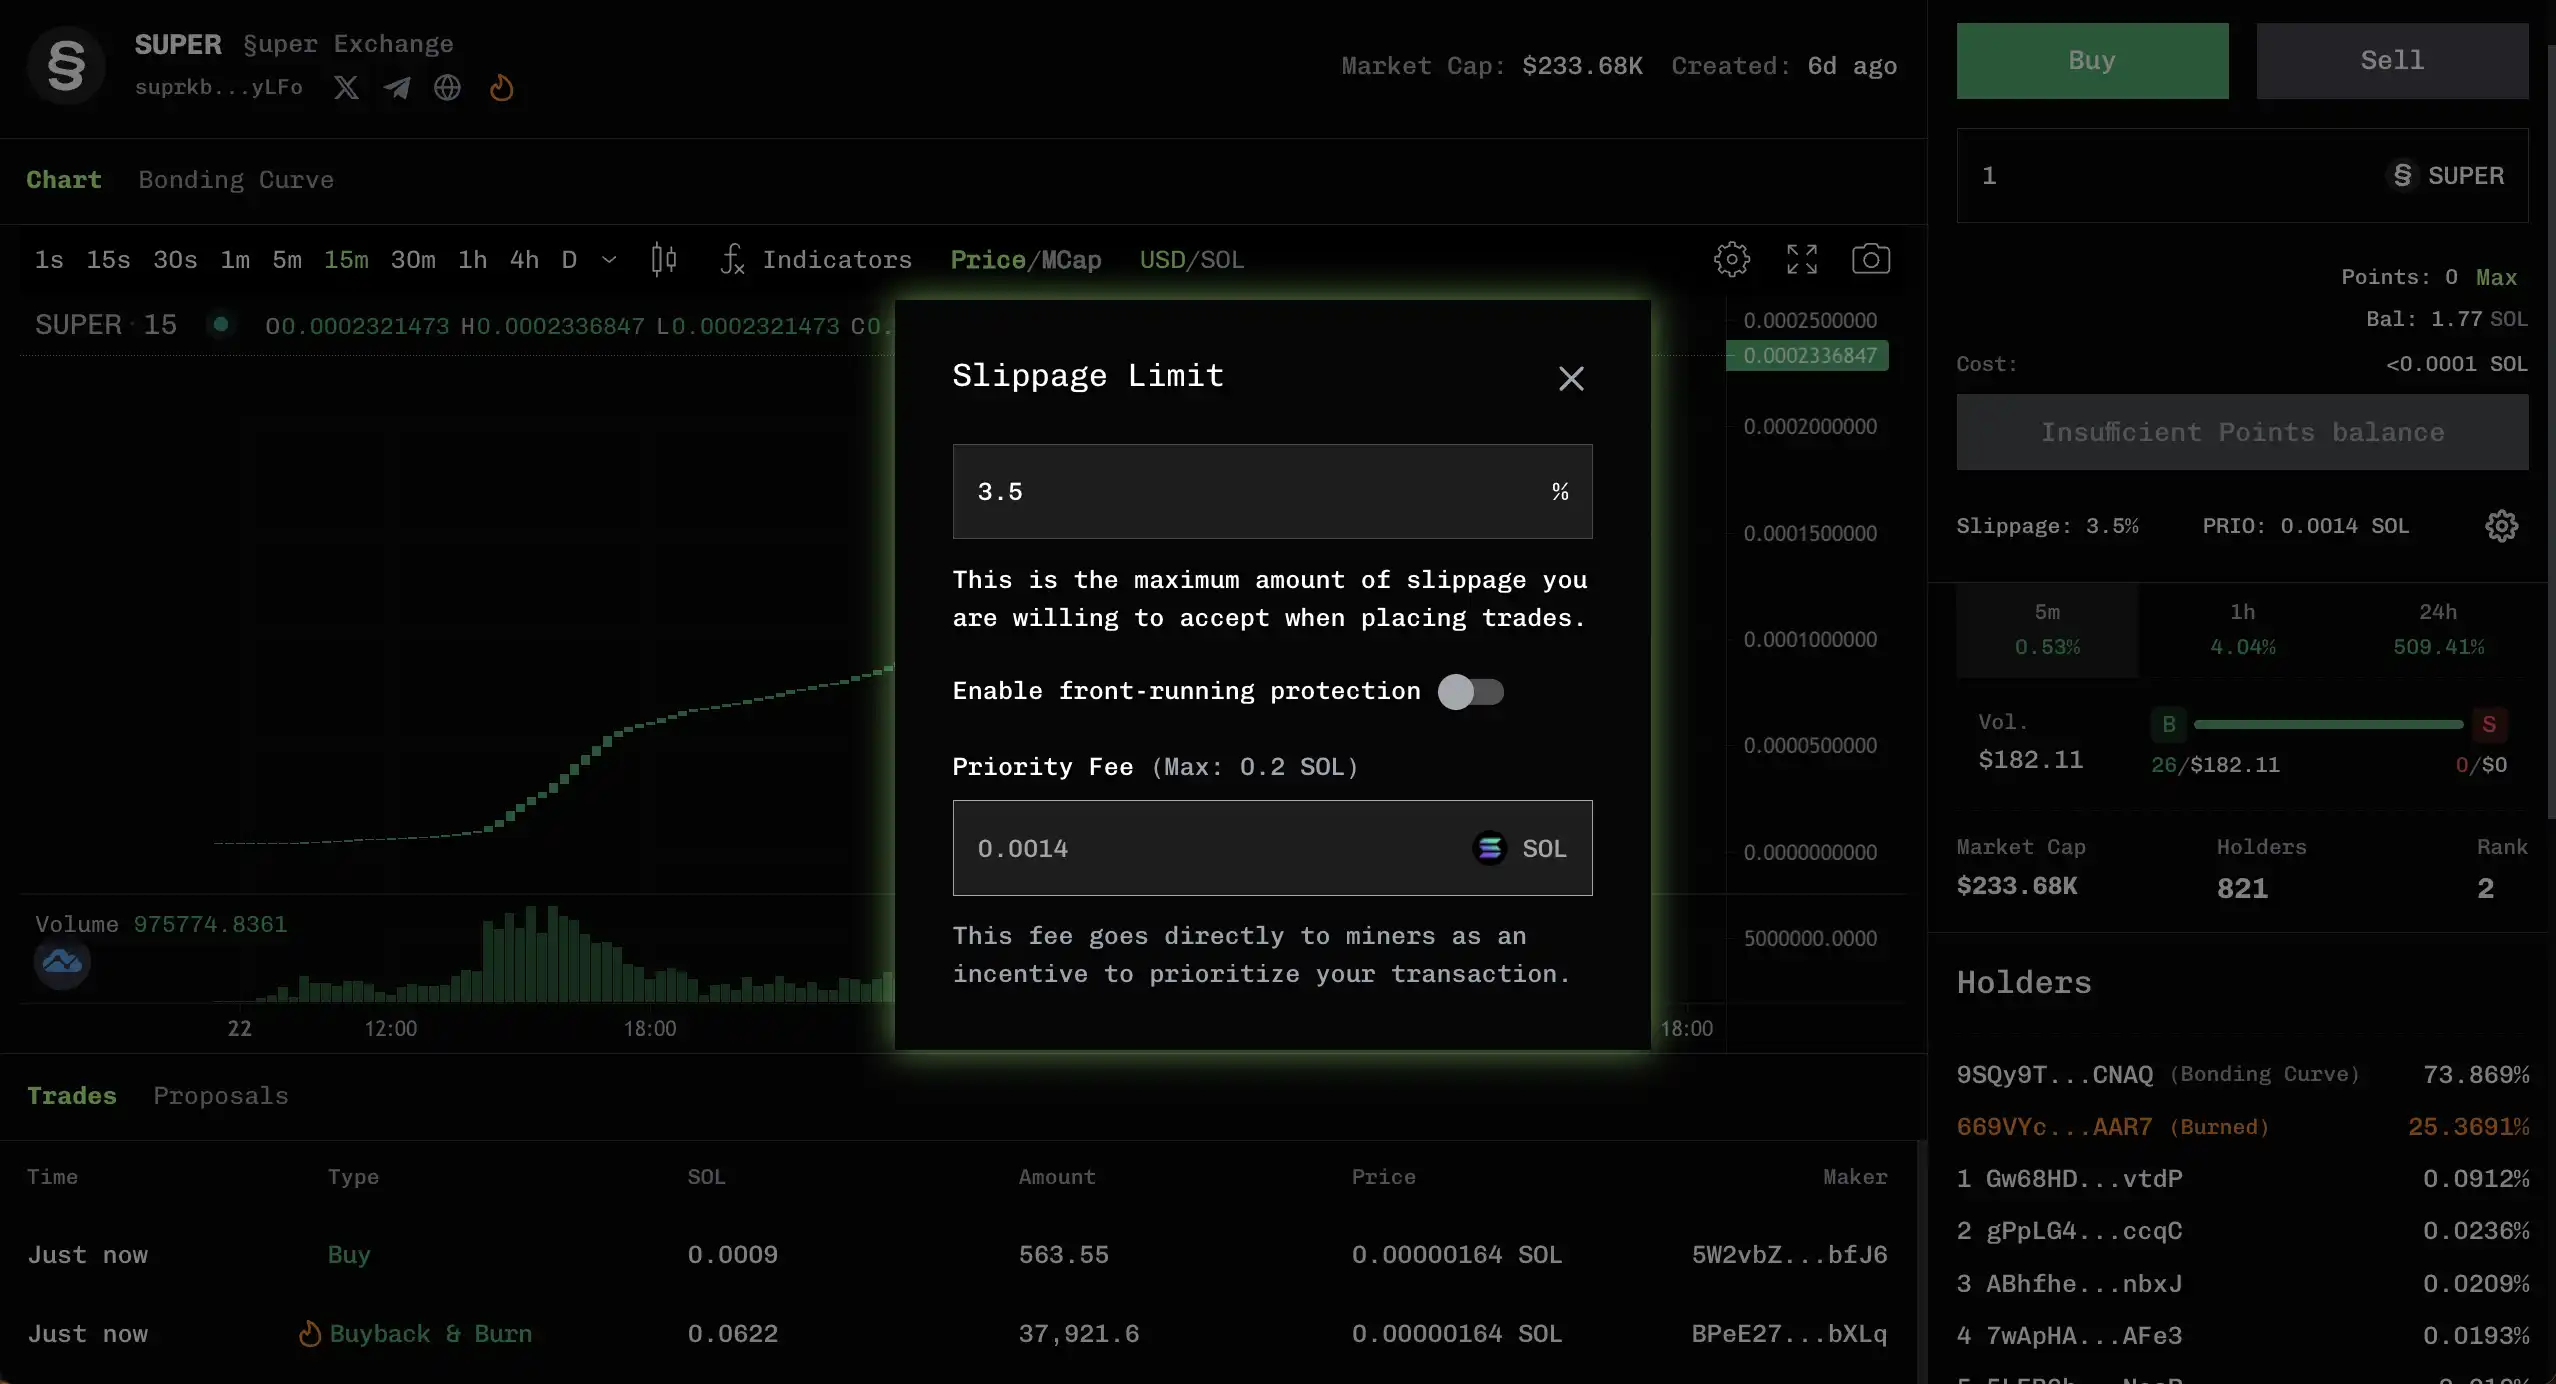2556x1384 pixels.
Task: Open chart settings gear icon
Action: (x=1731, y=260)
